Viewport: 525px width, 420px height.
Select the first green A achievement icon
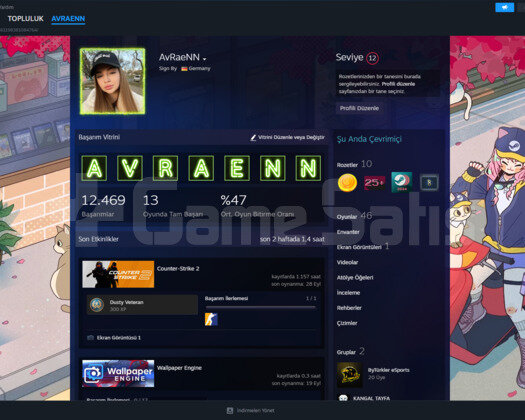click(x=94, y=168)
